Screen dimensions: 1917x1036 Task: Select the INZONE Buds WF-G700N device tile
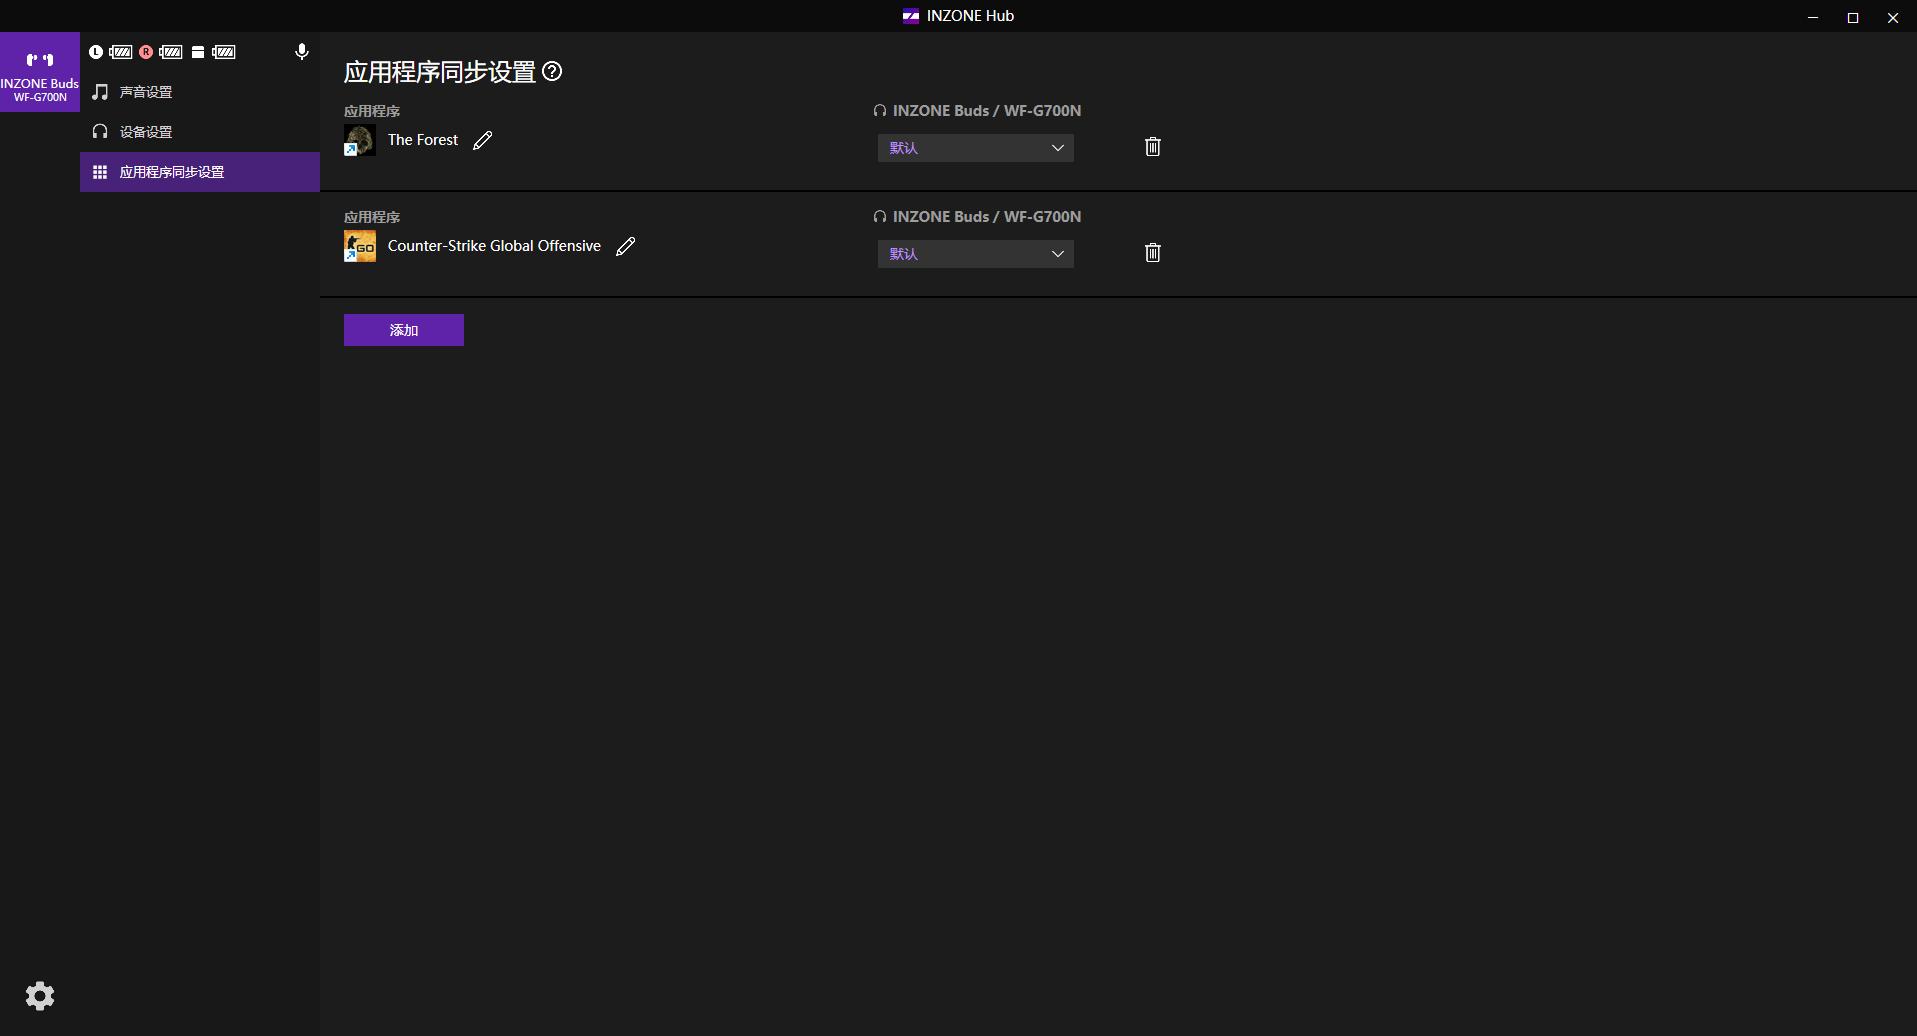pyautogui.click(x=40, y=72)
